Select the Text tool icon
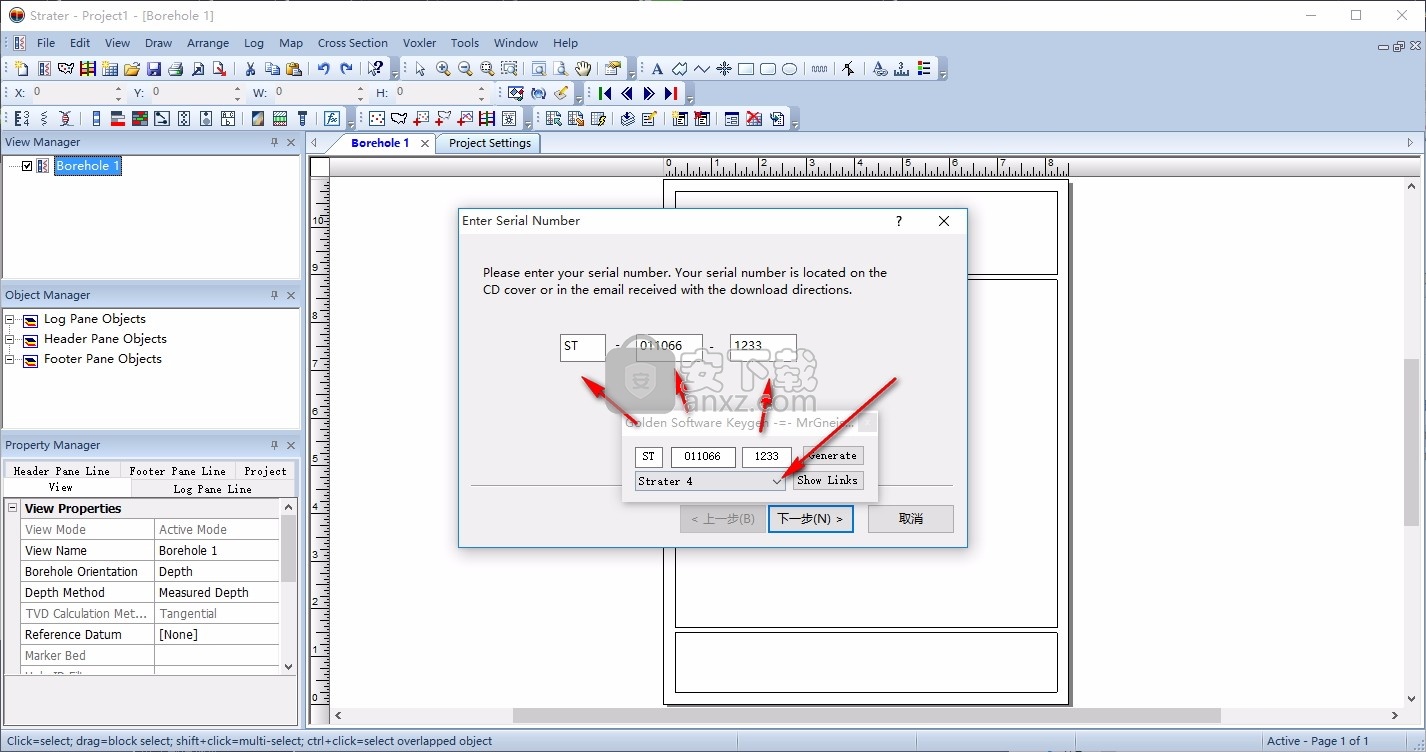Image resolution: width=1426 pixels, height=752 pixels. point(658,69)
